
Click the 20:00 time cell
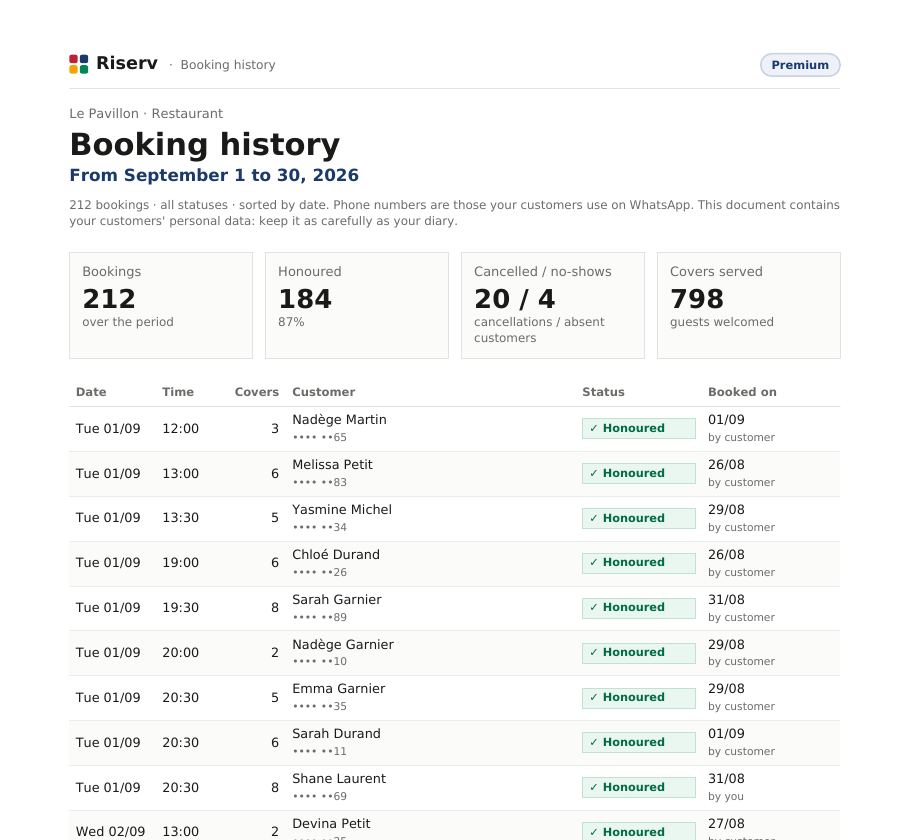point(180,652)
